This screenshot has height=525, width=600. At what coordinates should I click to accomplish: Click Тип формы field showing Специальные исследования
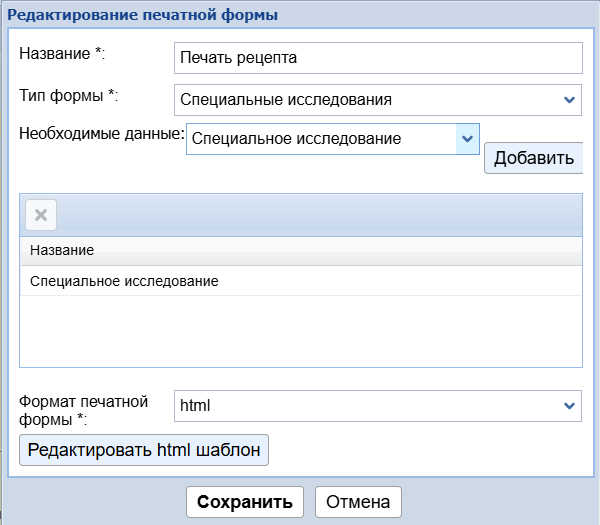pos(365,100)
